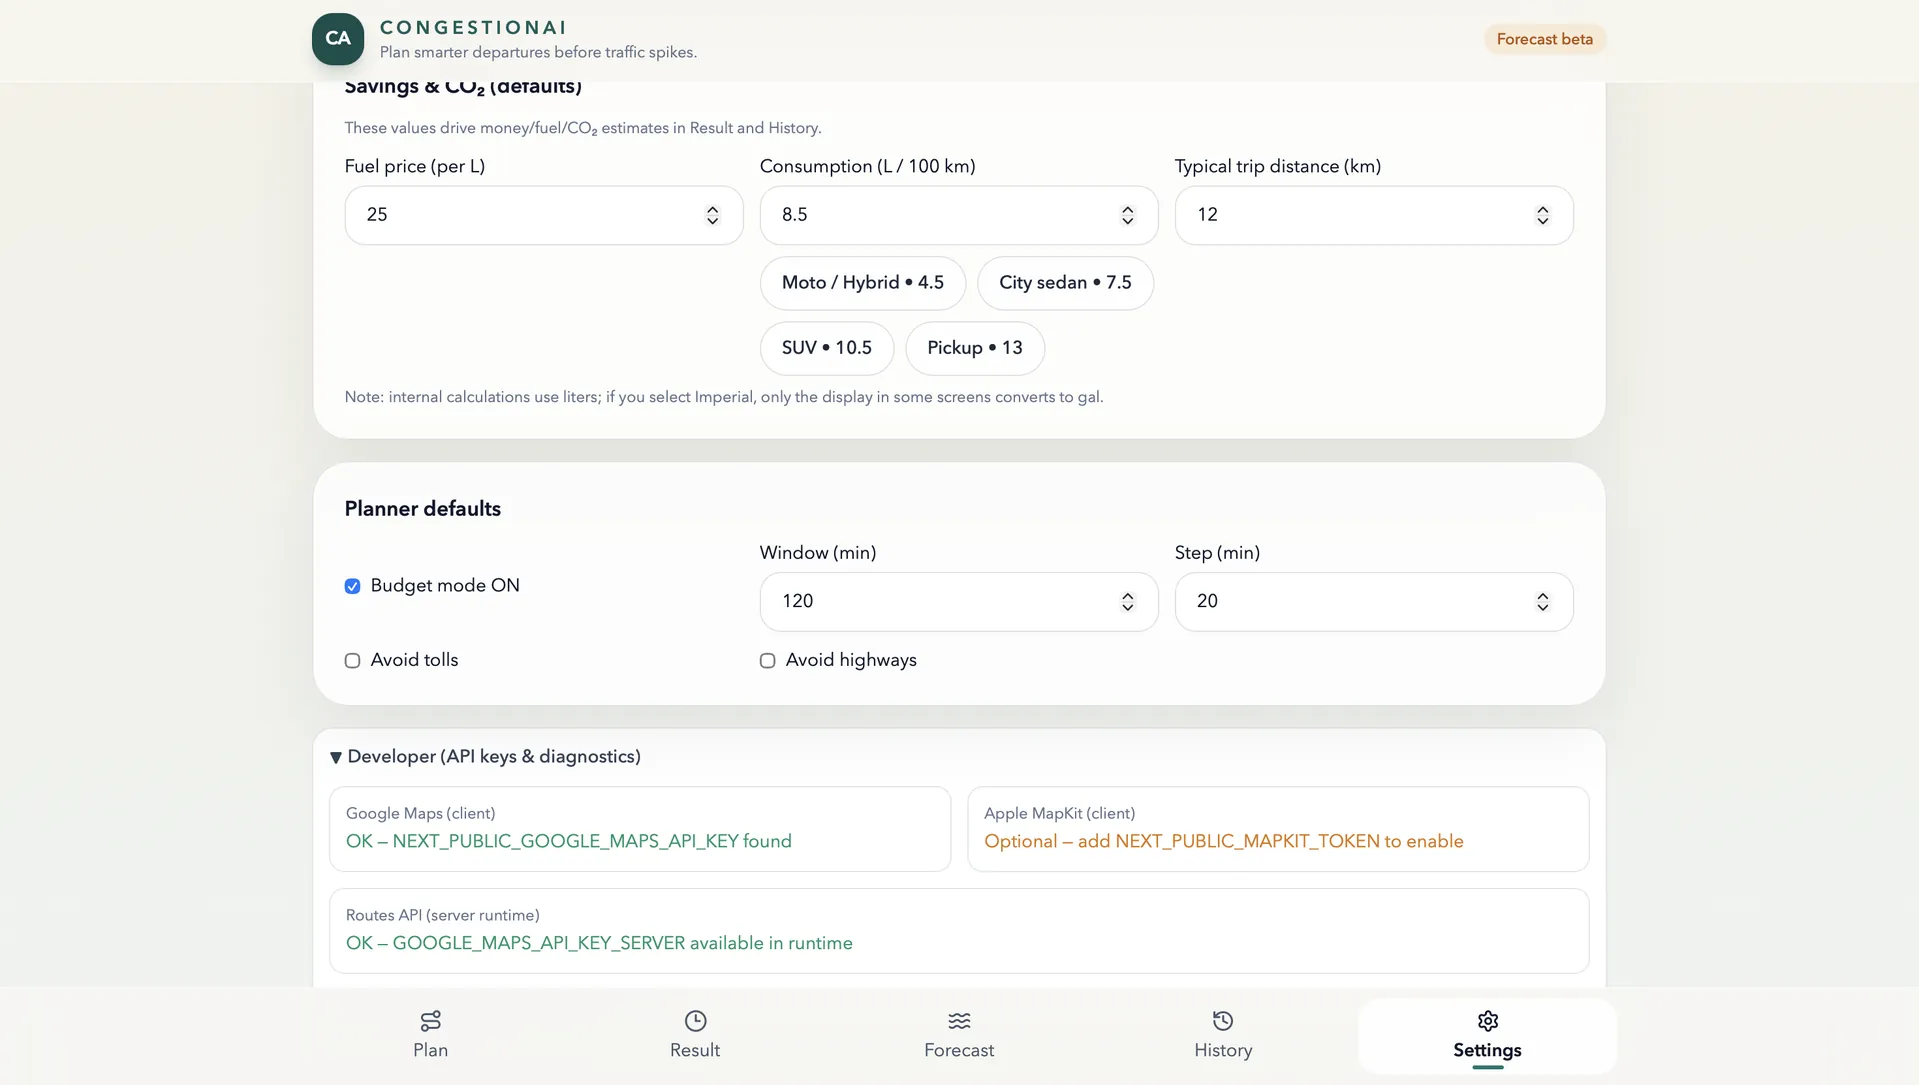1919x1085 pixels.
Task: Focus the Typical trip distance field
Action: [1374, 215]
